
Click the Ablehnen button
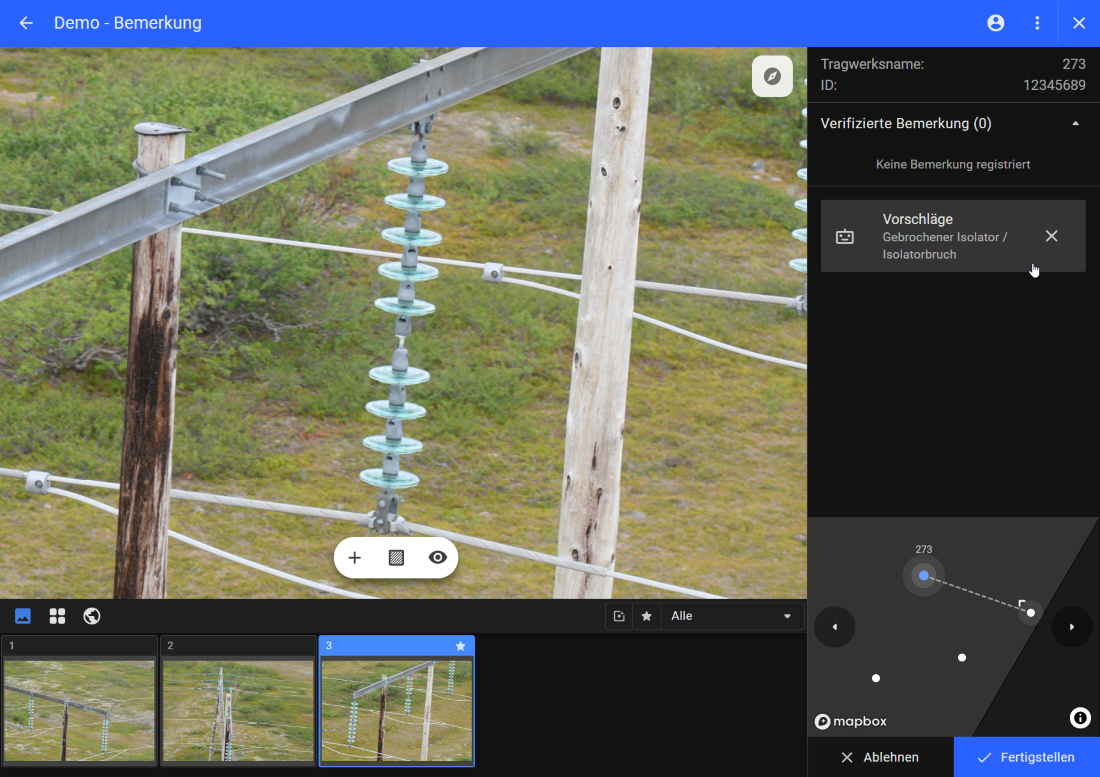(880, 757)
